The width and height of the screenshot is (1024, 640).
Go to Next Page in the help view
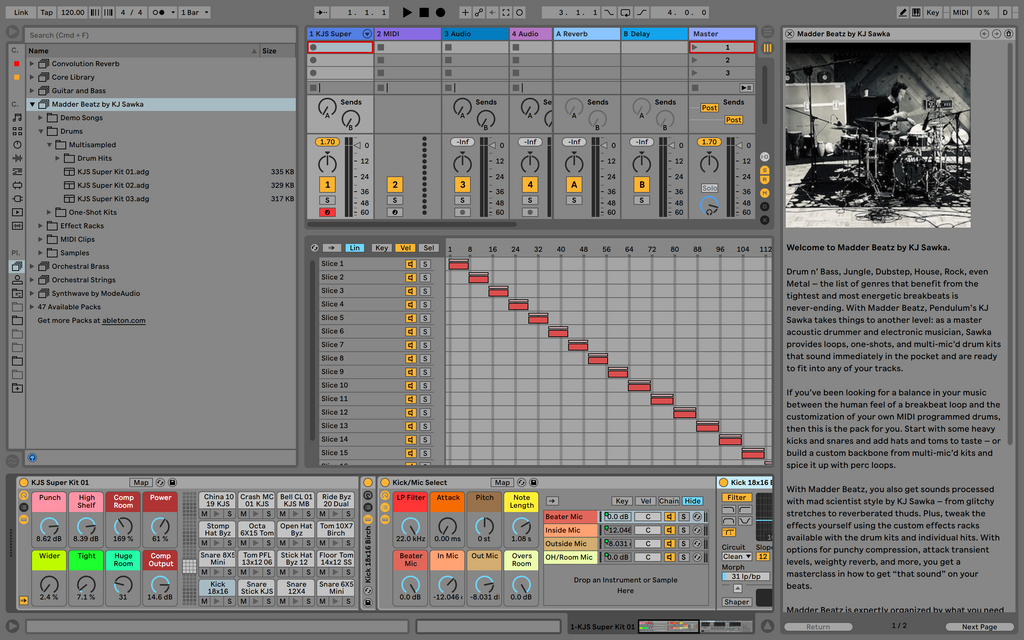[x=979, y=627]
